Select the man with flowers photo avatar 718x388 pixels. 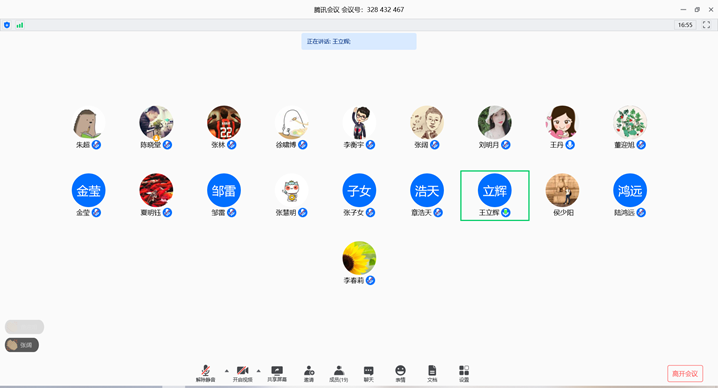[x=156, y=122]
